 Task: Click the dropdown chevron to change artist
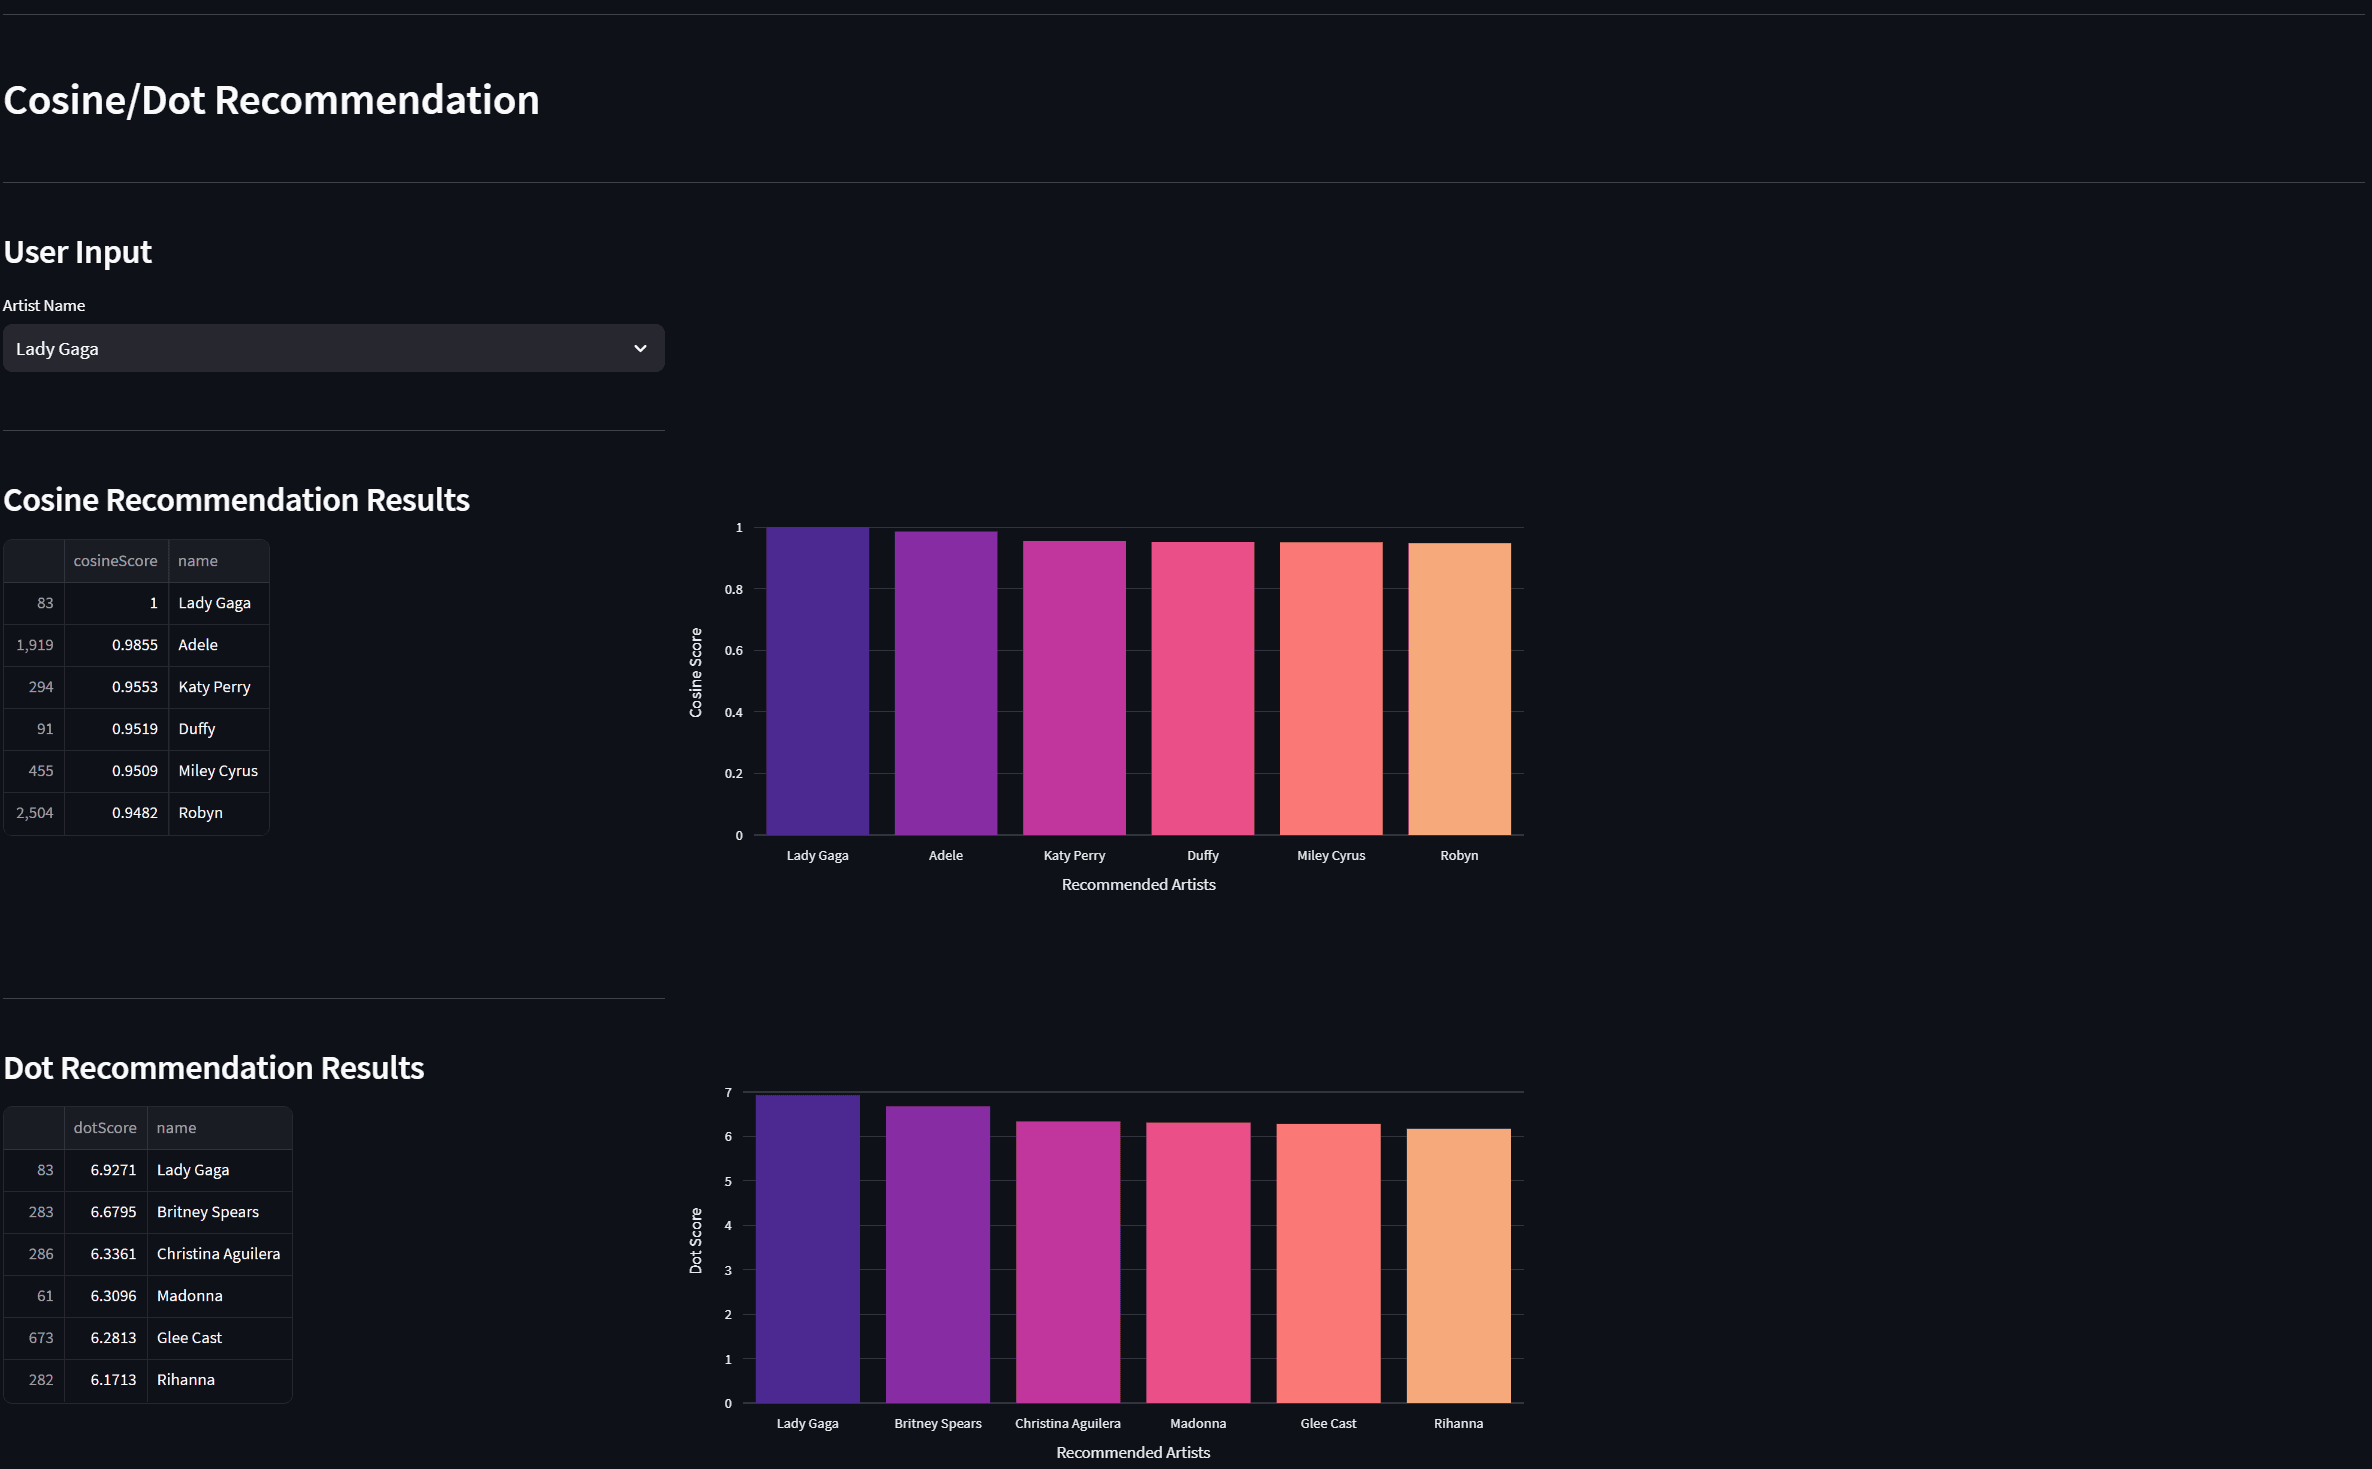point(640,348)
